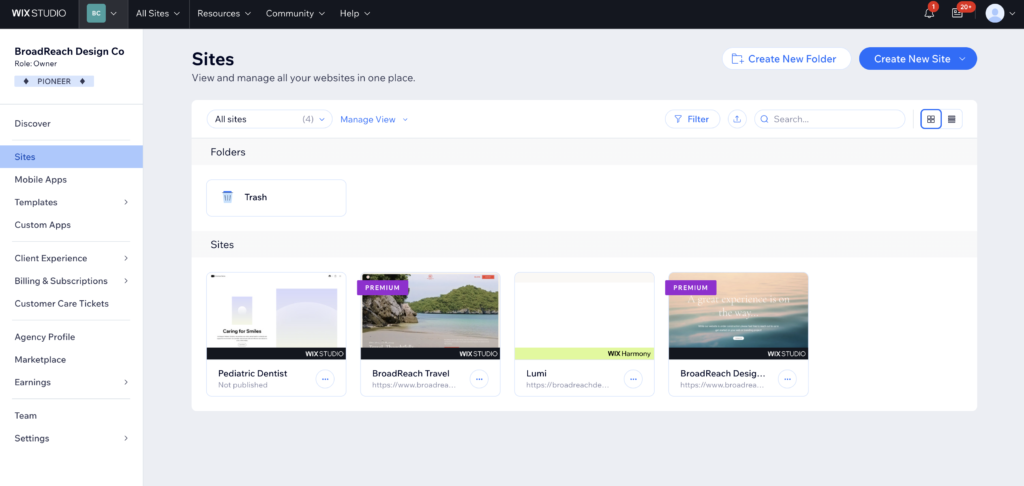Open the All sites (4) dropdown
This screenshot has width=1024, height=486.
click(x=270, y=120)
